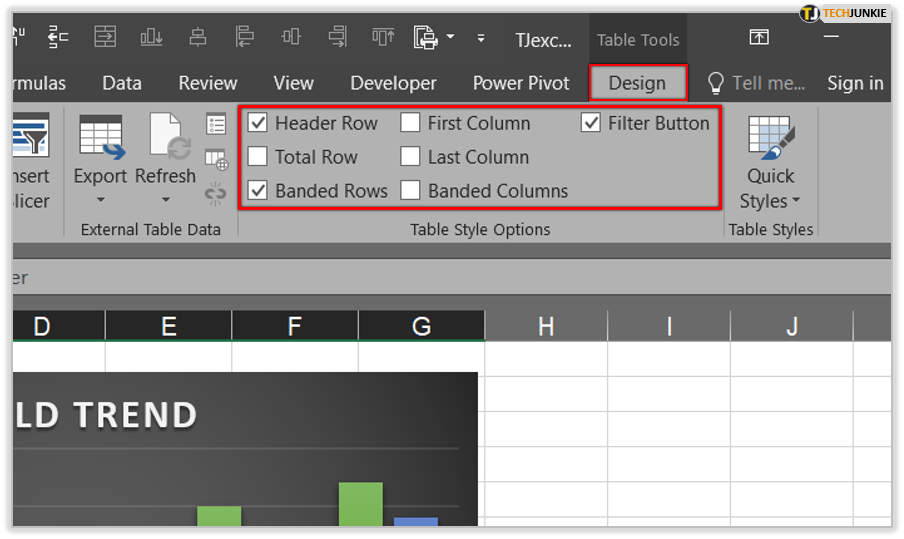The width and height of the screenshot is (904, 539).
Task: Click the Unlink table icon
Action: tap(216, 192)
